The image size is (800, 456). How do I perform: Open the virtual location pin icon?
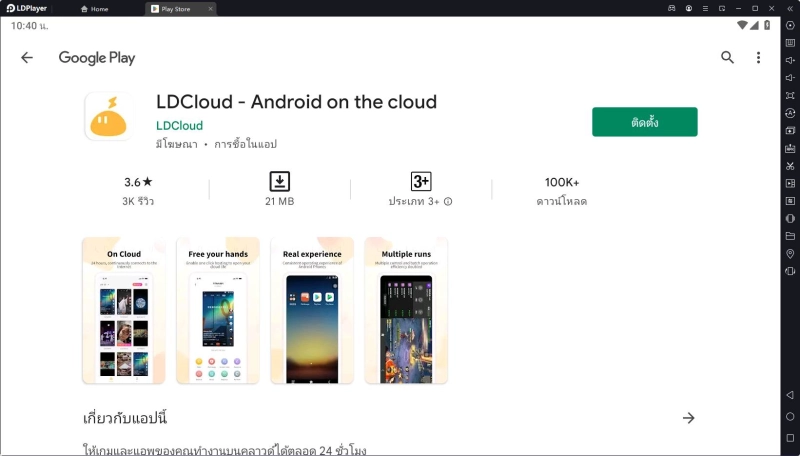coord(790,254)
